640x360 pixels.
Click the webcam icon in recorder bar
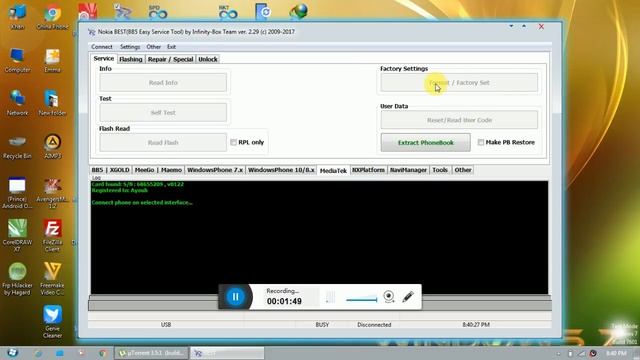point(389,296)
